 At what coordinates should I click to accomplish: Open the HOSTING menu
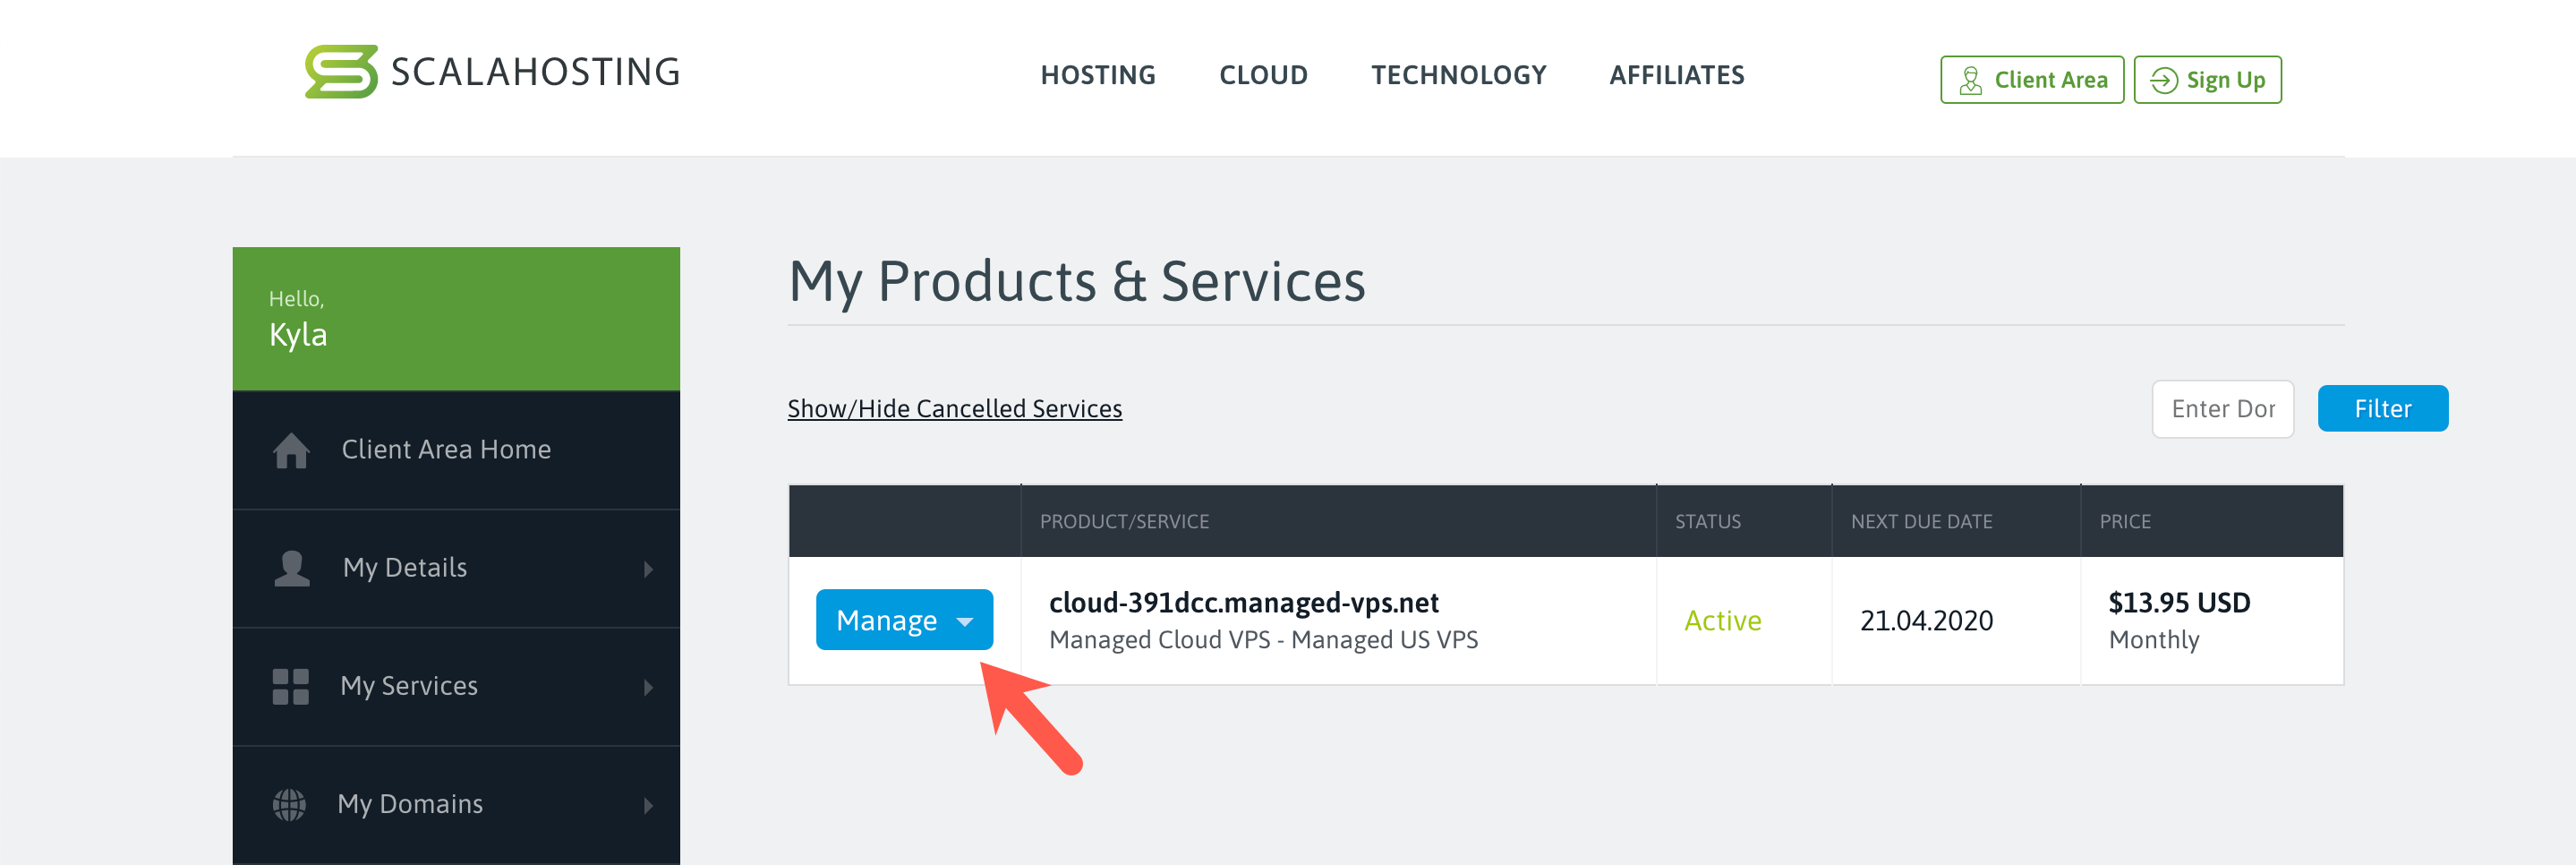[x=1098, y=75]
